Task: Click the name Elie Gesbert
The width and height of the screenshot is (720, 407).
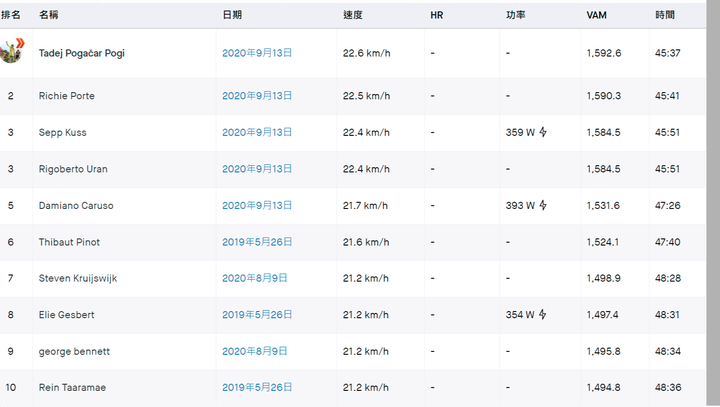Action: 67,315
